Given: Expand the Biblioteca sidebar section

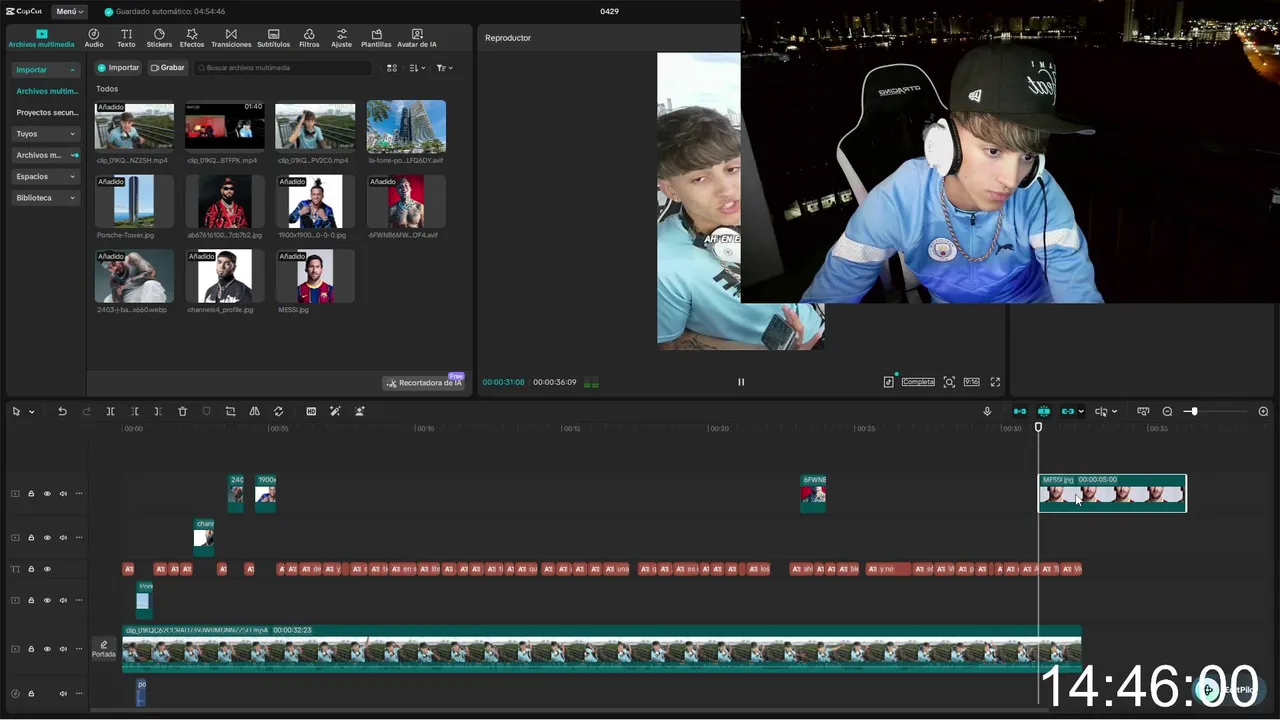Looking at the screenshot, I should [x=46, y=198].
